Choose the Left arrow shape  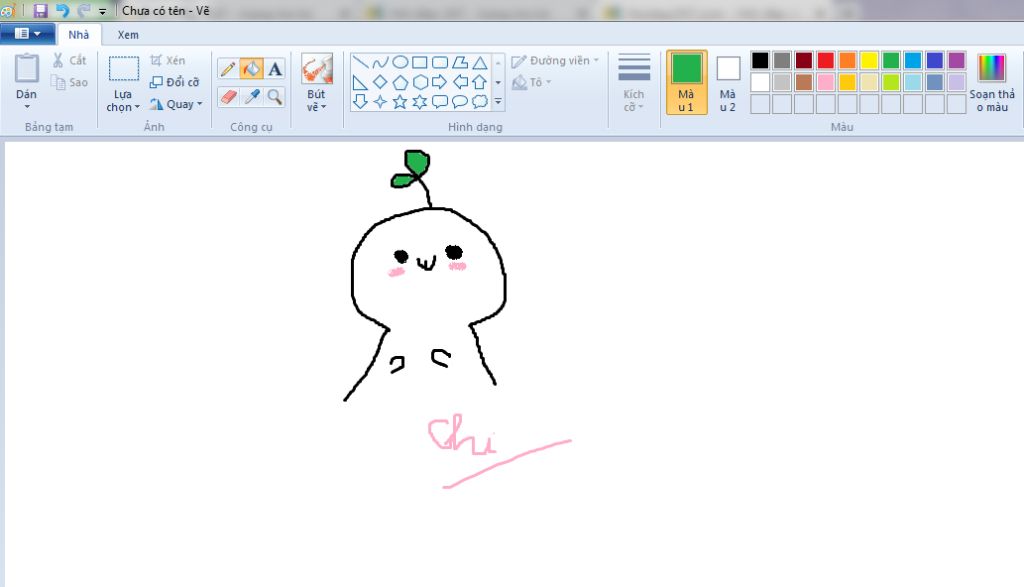pyautogui.click(x=460, y=82)
